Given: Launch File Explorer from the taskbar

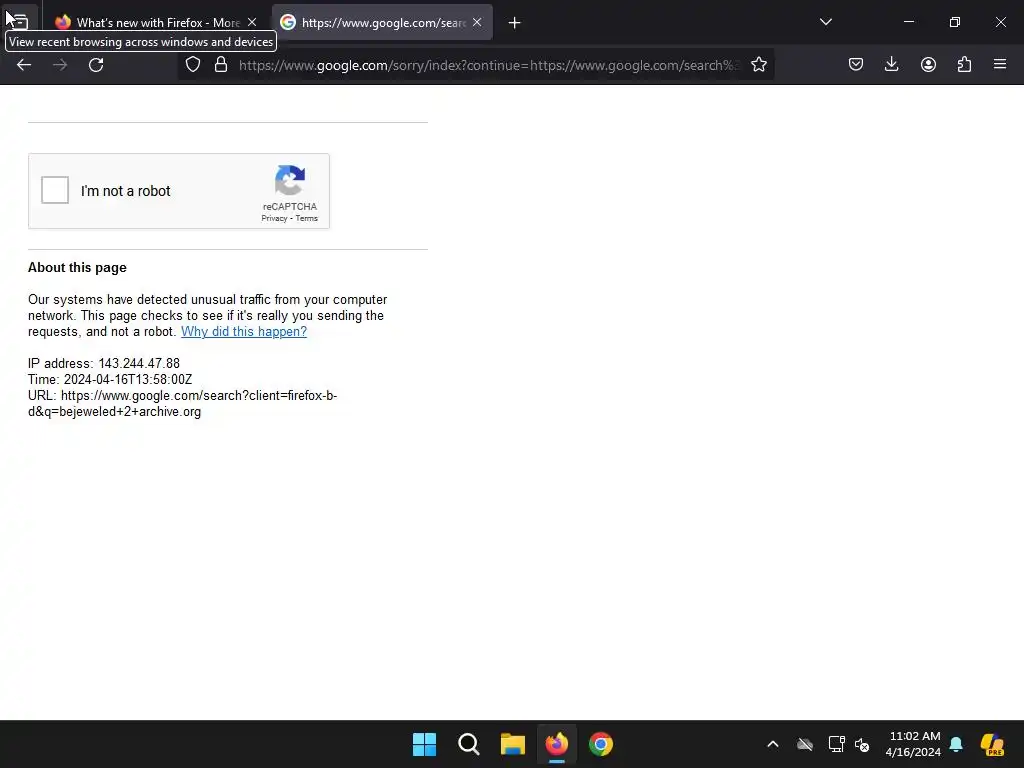Looking at the screenshot, I should (513, 744).
